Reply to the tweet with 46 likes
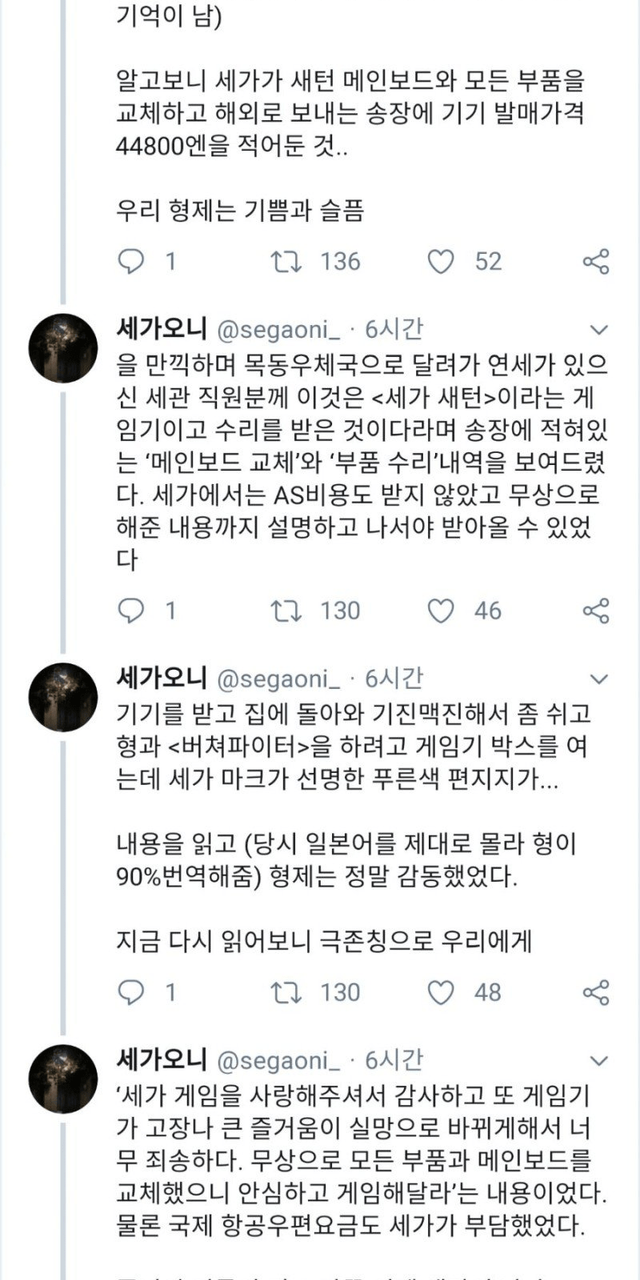The width and height of the screenshot is (640, 1280). [x=131, y=610]
